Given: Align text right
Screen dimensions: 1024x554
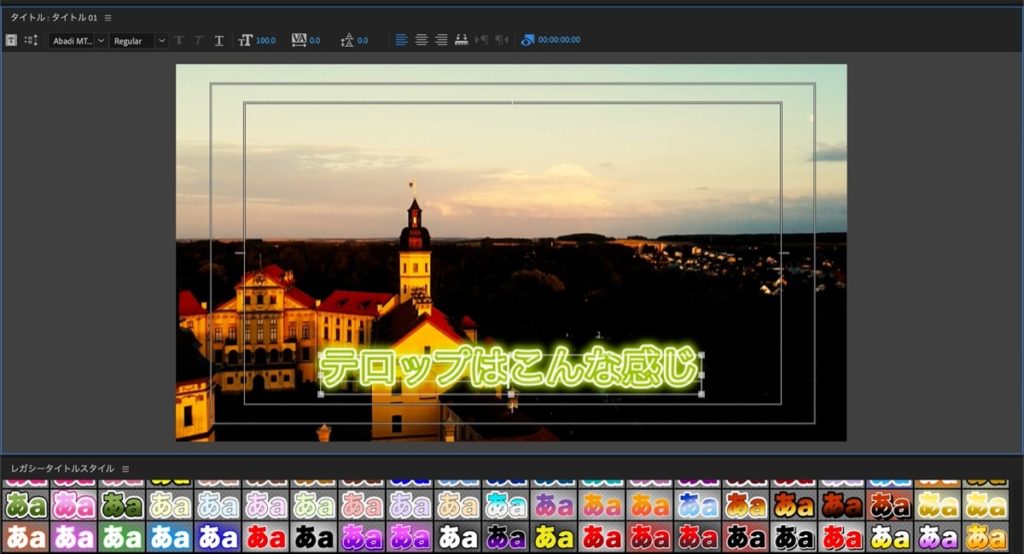Looking at the screenshot, I should (441, 40).
